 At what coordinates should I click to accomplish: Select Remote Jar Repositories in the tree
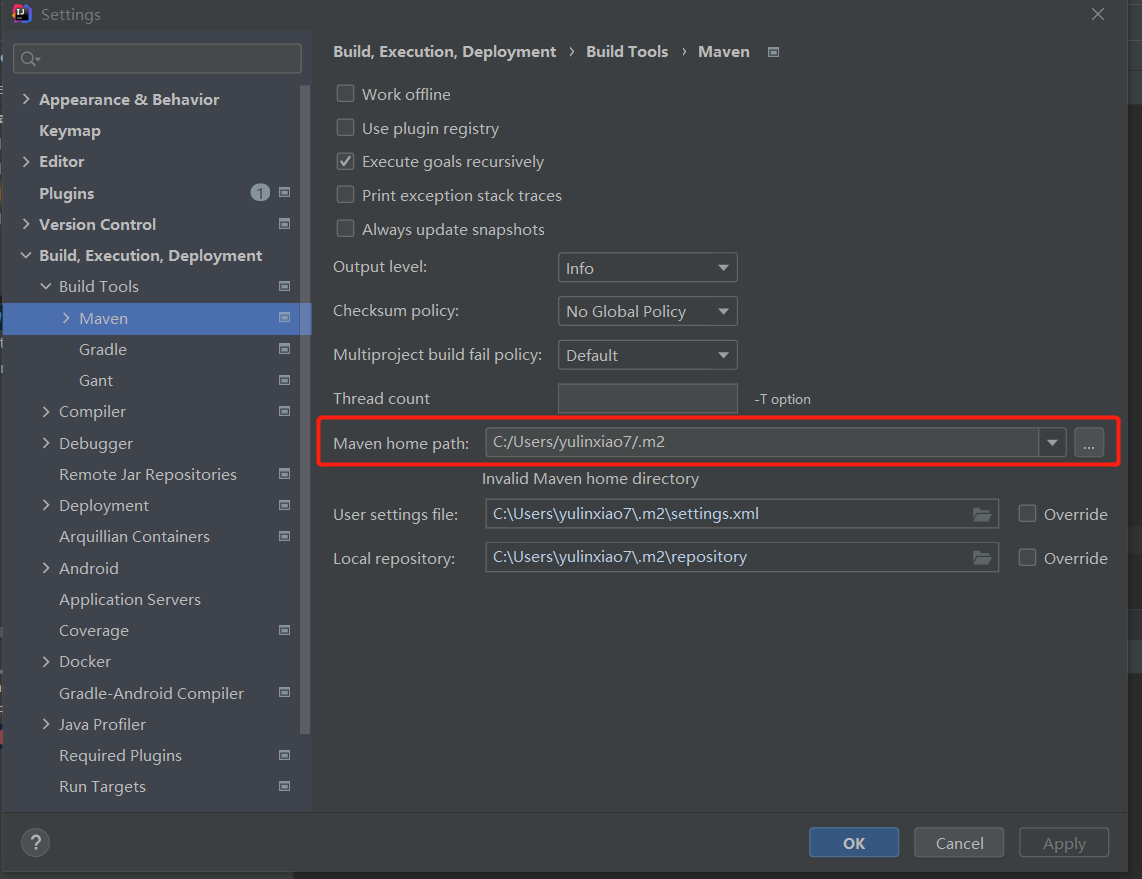coord(148,475)
